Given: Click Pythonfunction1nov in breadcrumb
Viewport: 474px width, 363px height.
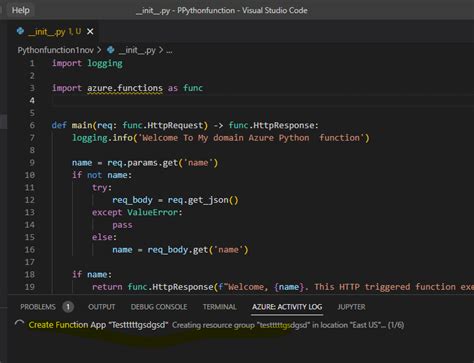Looking at the screenshot, I should [55, 50].
